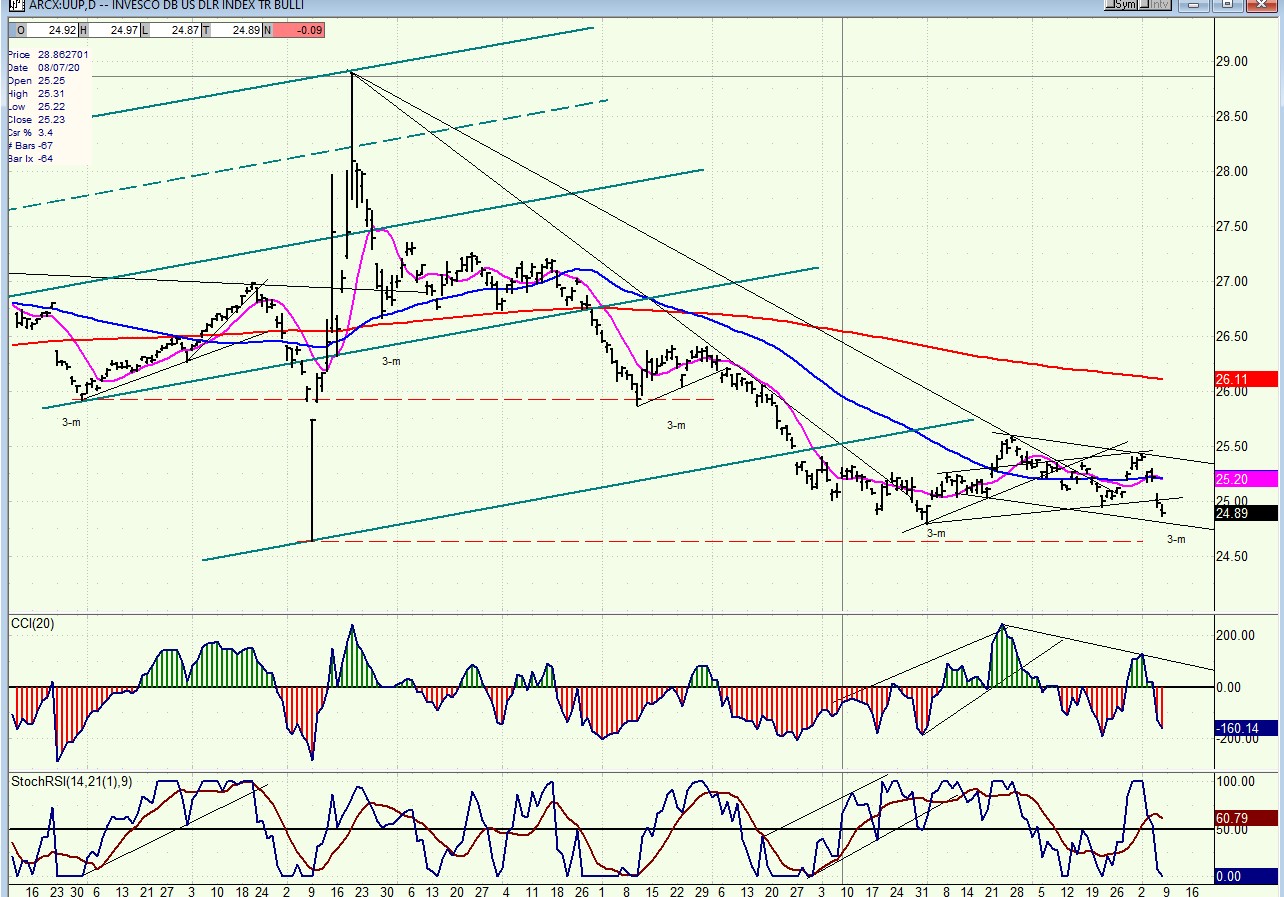Close the UUP chart window
Image resolution: width=1284 pixels, height=897 pixels.
(x=1263, y=5)
